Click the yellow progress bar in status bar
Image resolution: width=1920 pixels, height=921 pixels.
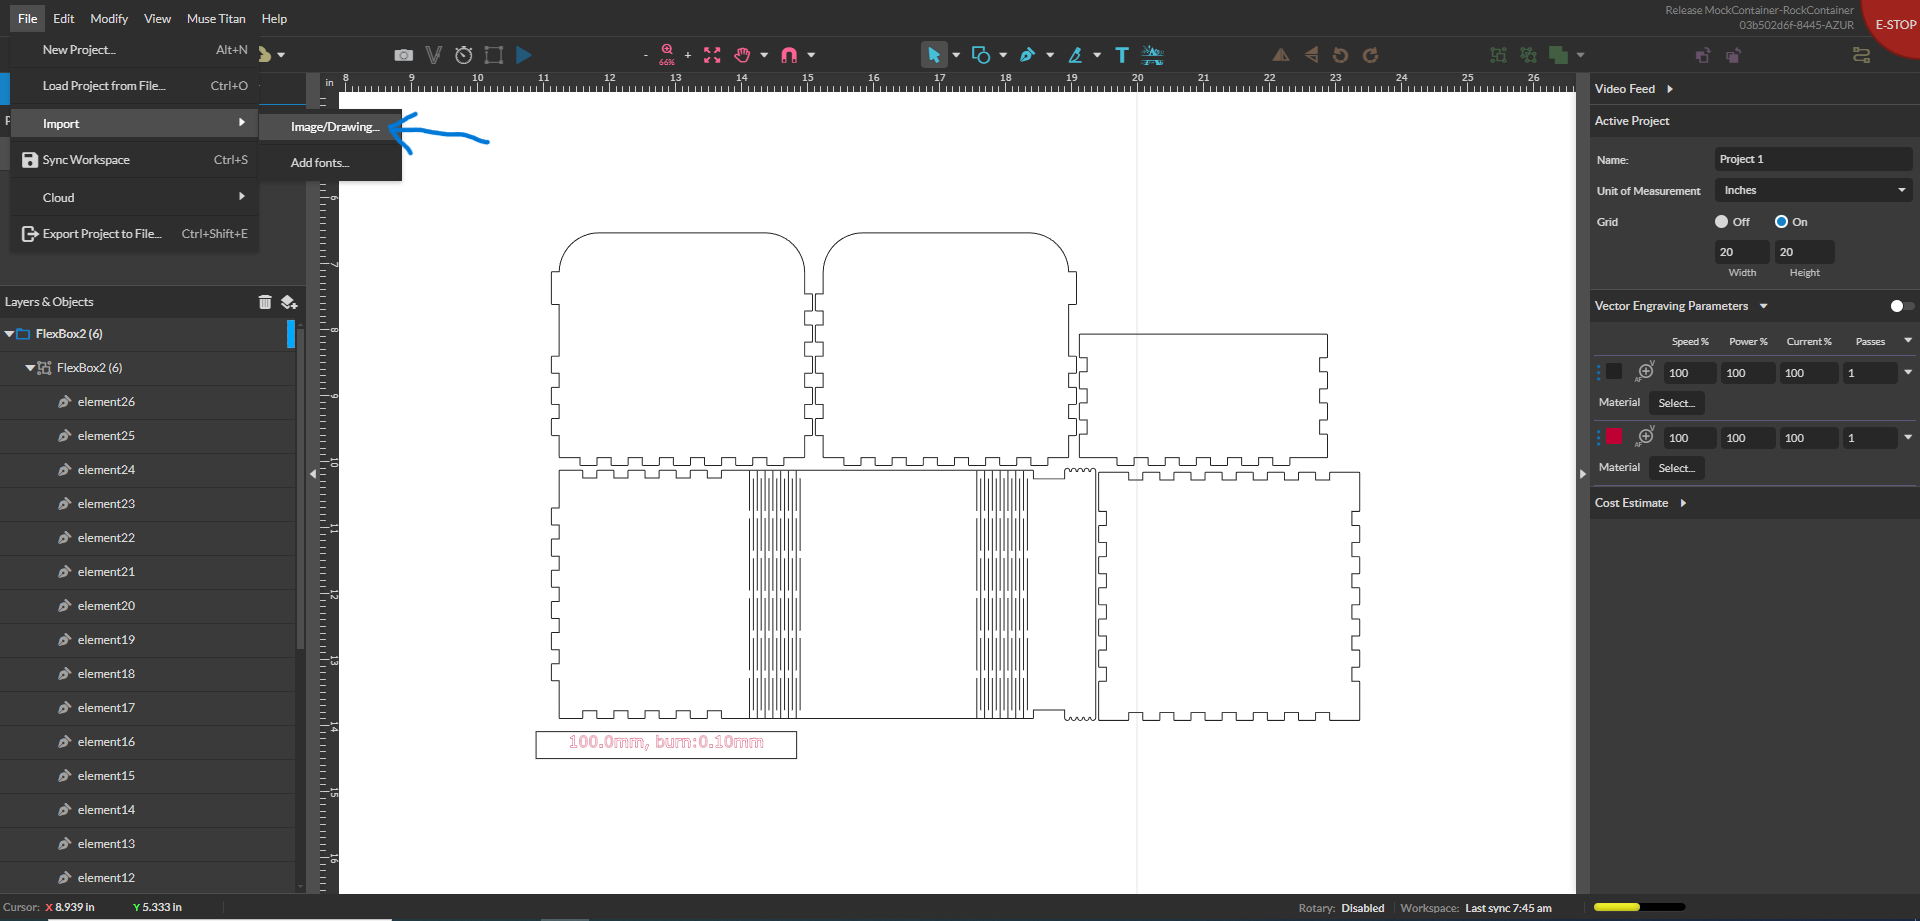[1639, 907]
